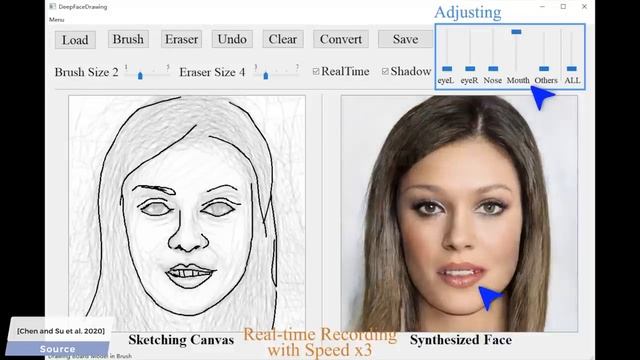The image size is (640, 360).
Task: Click the Convert button
Action: pyautogui.click(x=341, y=39)
